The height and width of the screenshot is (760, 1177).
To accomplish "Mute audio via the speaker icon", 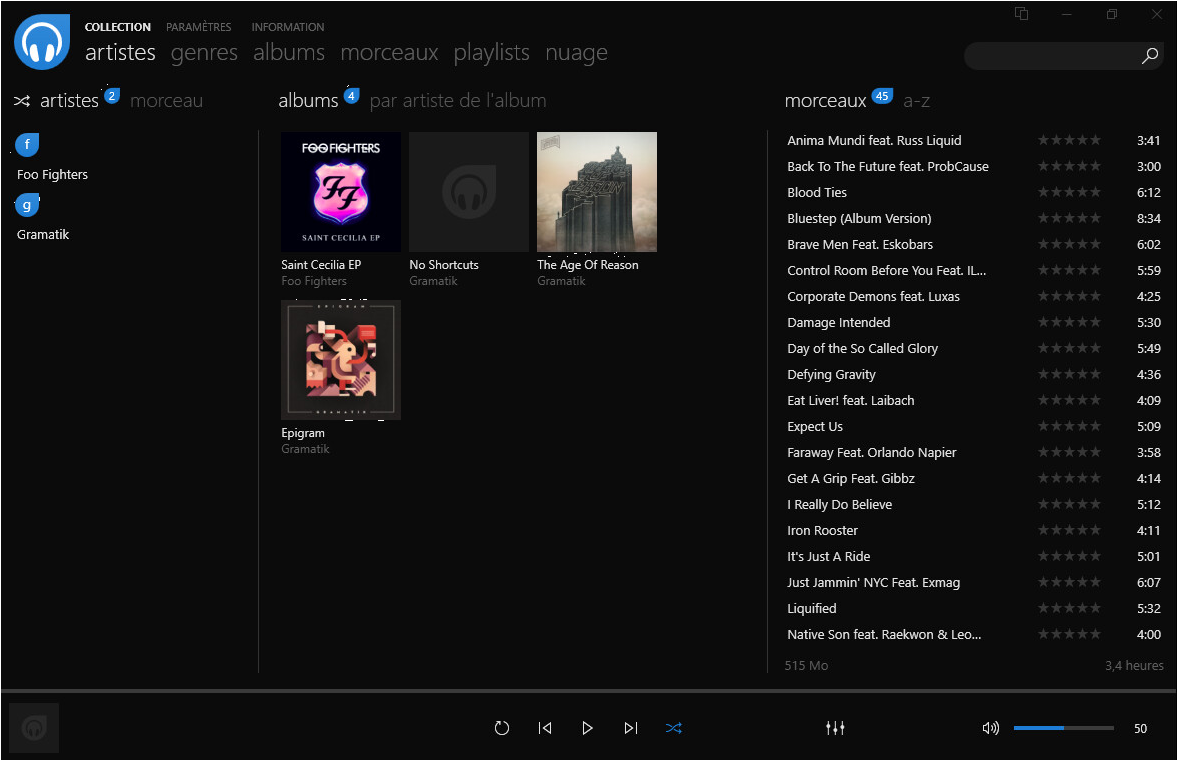I will (991, 728).
